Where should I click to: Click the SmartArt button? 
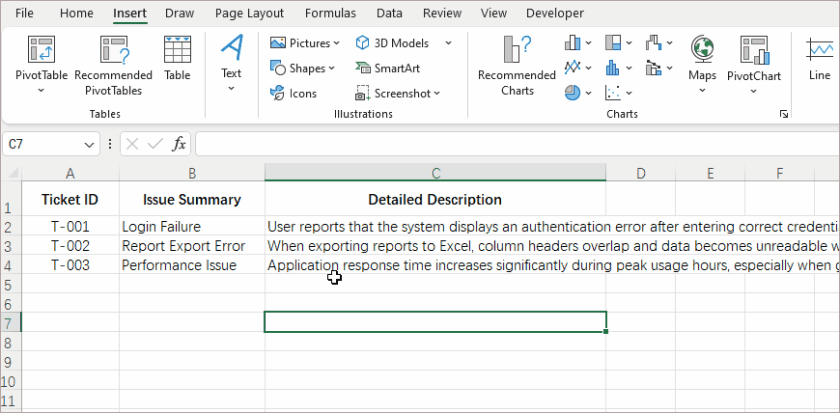coord(388,68)
